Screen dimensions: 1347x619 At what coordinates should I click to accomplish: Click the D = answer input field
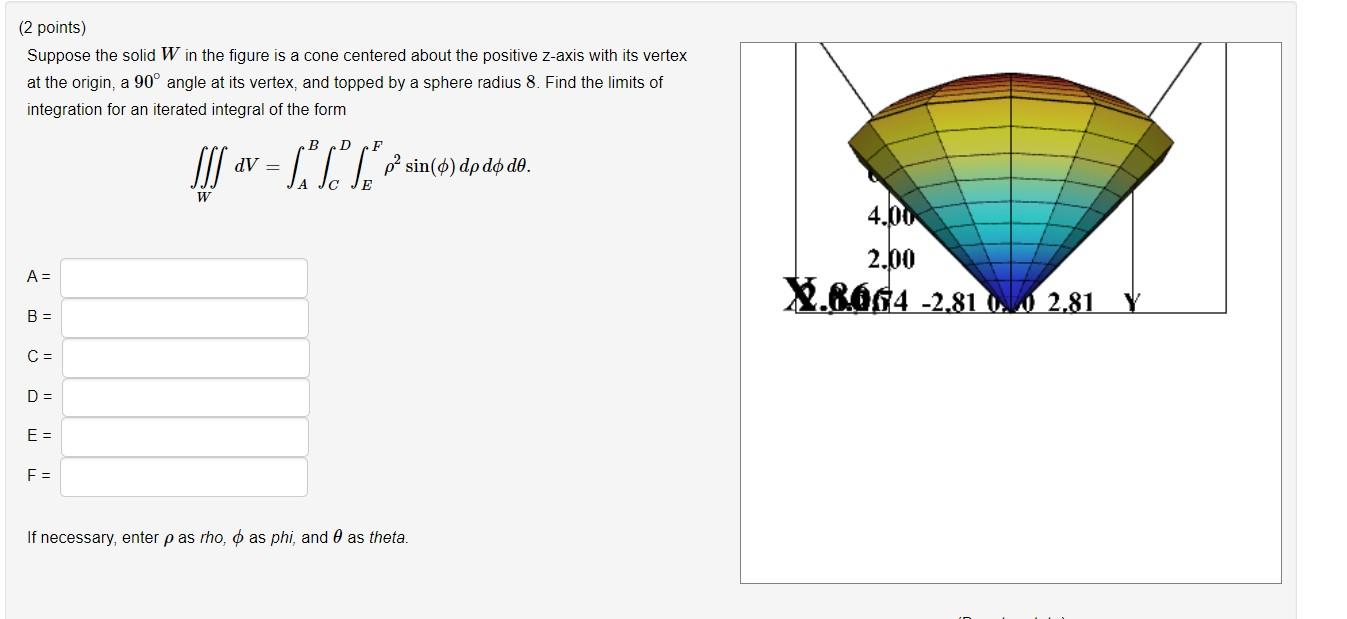pos(185,397)
